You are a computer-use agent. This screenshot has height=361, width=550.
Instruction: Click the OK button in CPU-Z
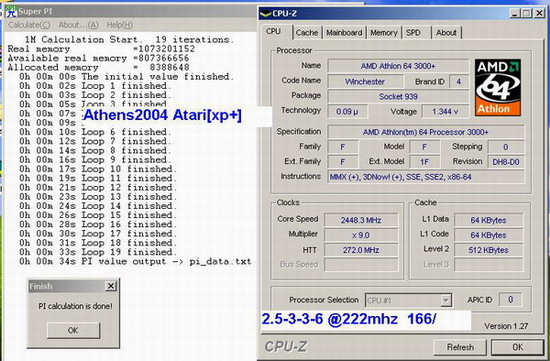(x=518, y=347)
